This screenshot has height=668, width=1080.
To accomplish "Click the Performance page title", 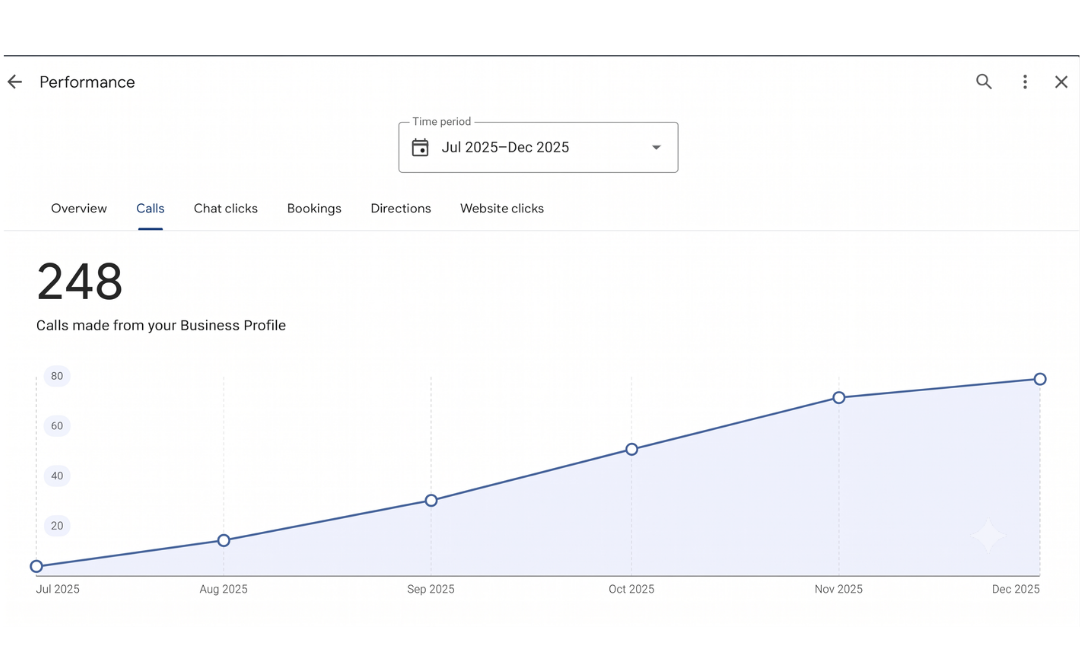I will pyautogui.click(x=87, y=82).
